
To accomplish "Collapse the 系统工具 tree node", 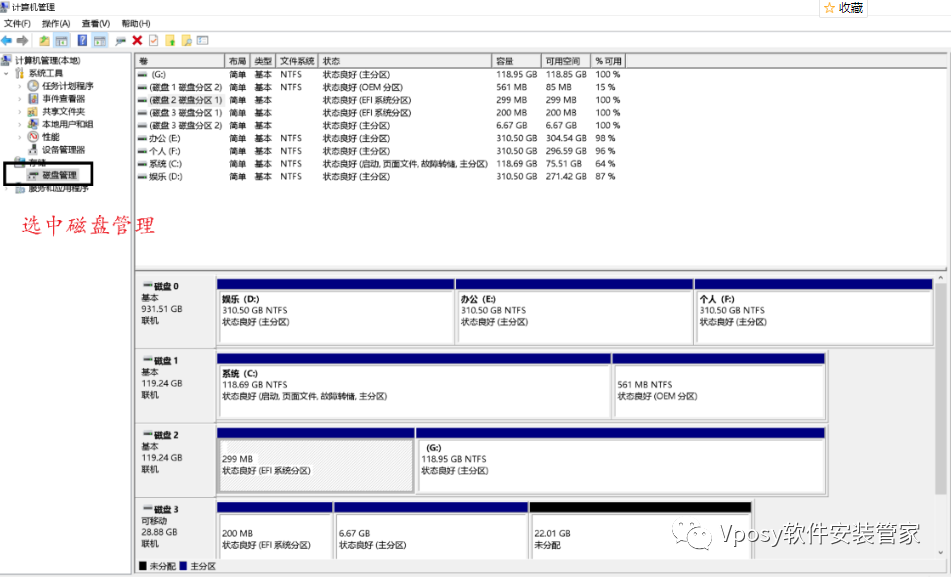I will coord(7,73).
